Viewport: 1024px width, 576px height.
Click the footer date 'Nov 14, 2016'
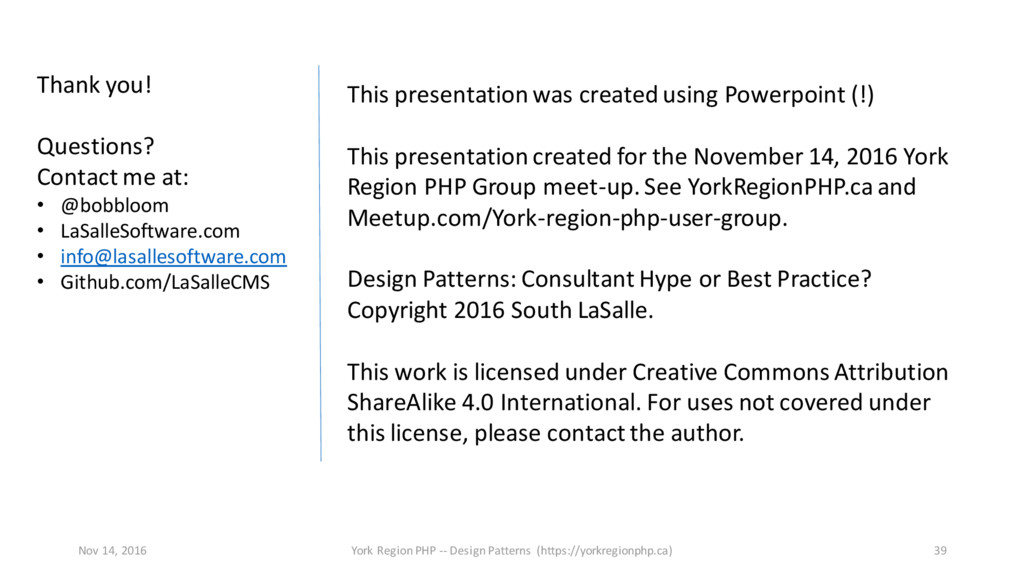click(x=112, y=551)
